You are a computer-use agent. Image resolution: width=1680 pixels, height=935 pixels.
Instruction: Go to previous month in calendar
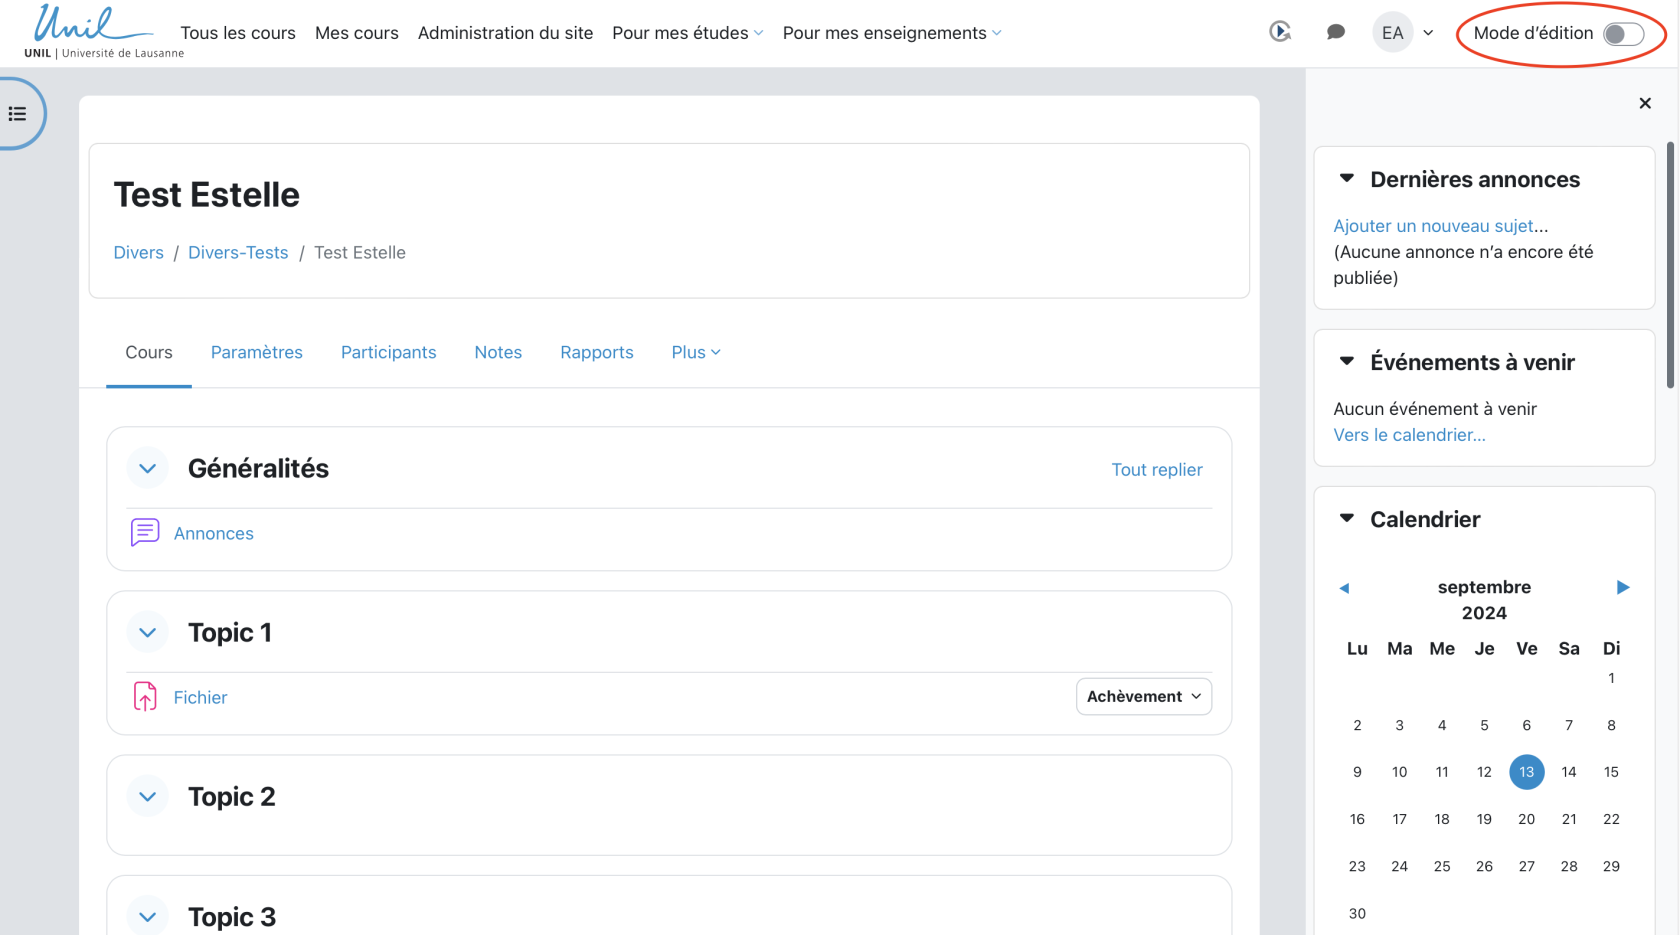[1345, 588]
